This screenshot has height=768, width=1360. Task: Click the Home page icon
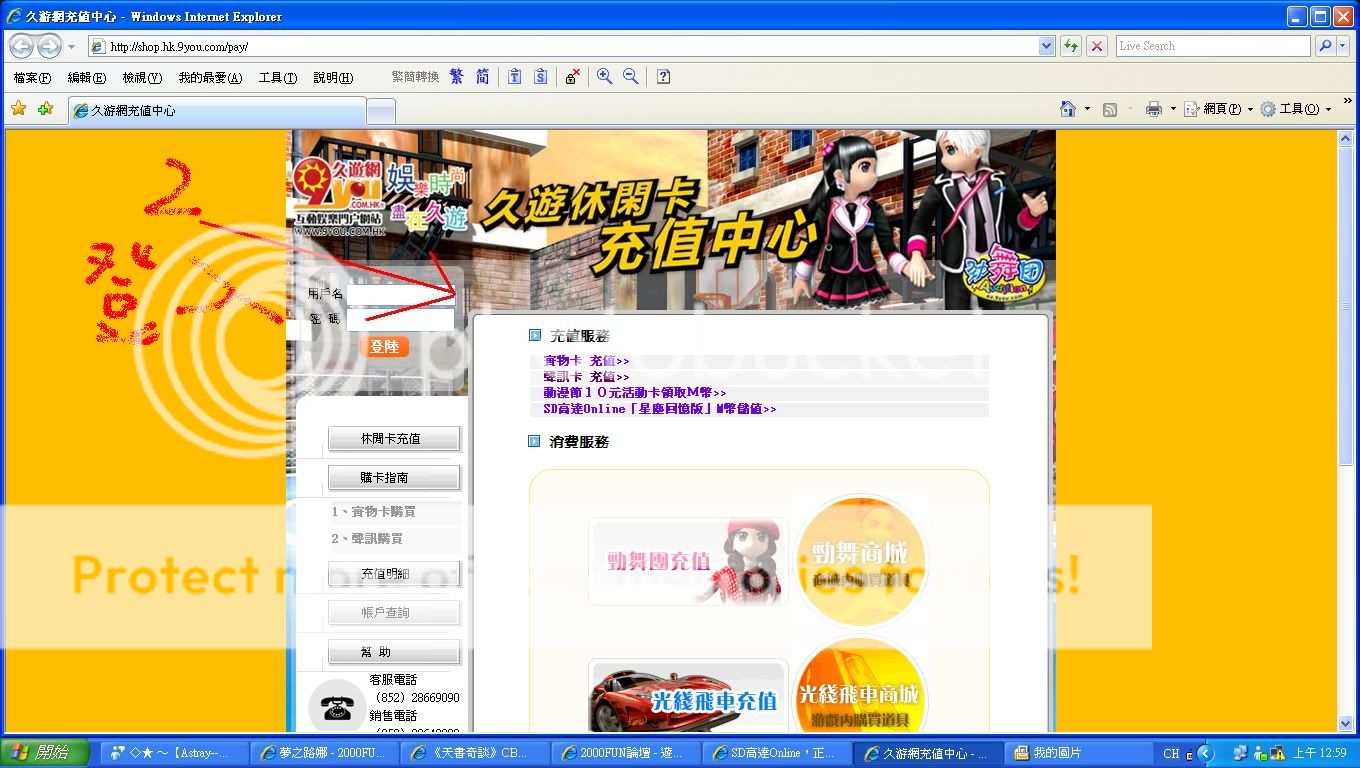coord(1068,109)
